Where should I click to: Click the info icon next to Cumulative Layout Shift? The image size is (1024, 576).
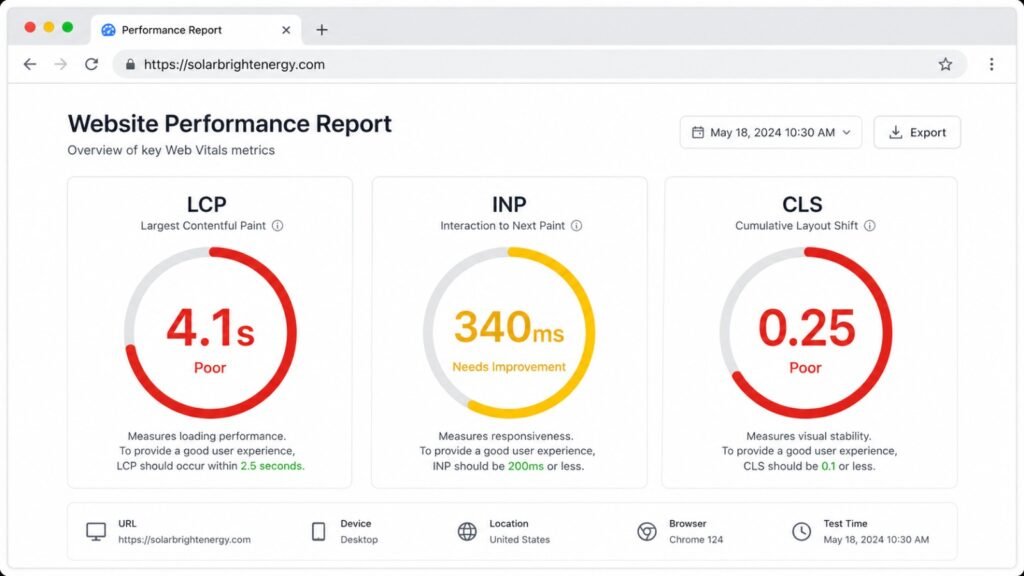point(869,226)
